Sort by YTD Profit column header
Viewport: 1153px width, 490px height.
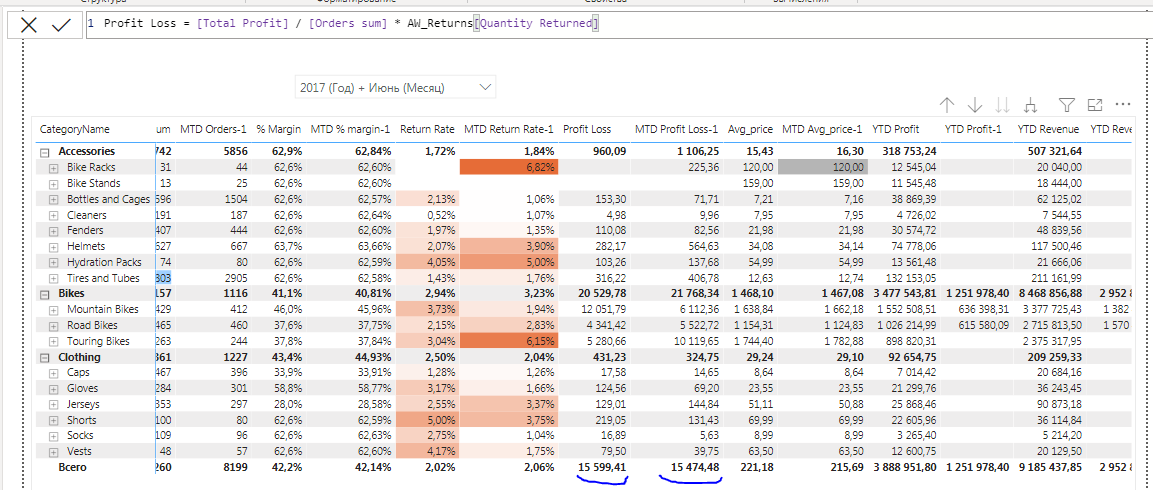click(896, 129)
